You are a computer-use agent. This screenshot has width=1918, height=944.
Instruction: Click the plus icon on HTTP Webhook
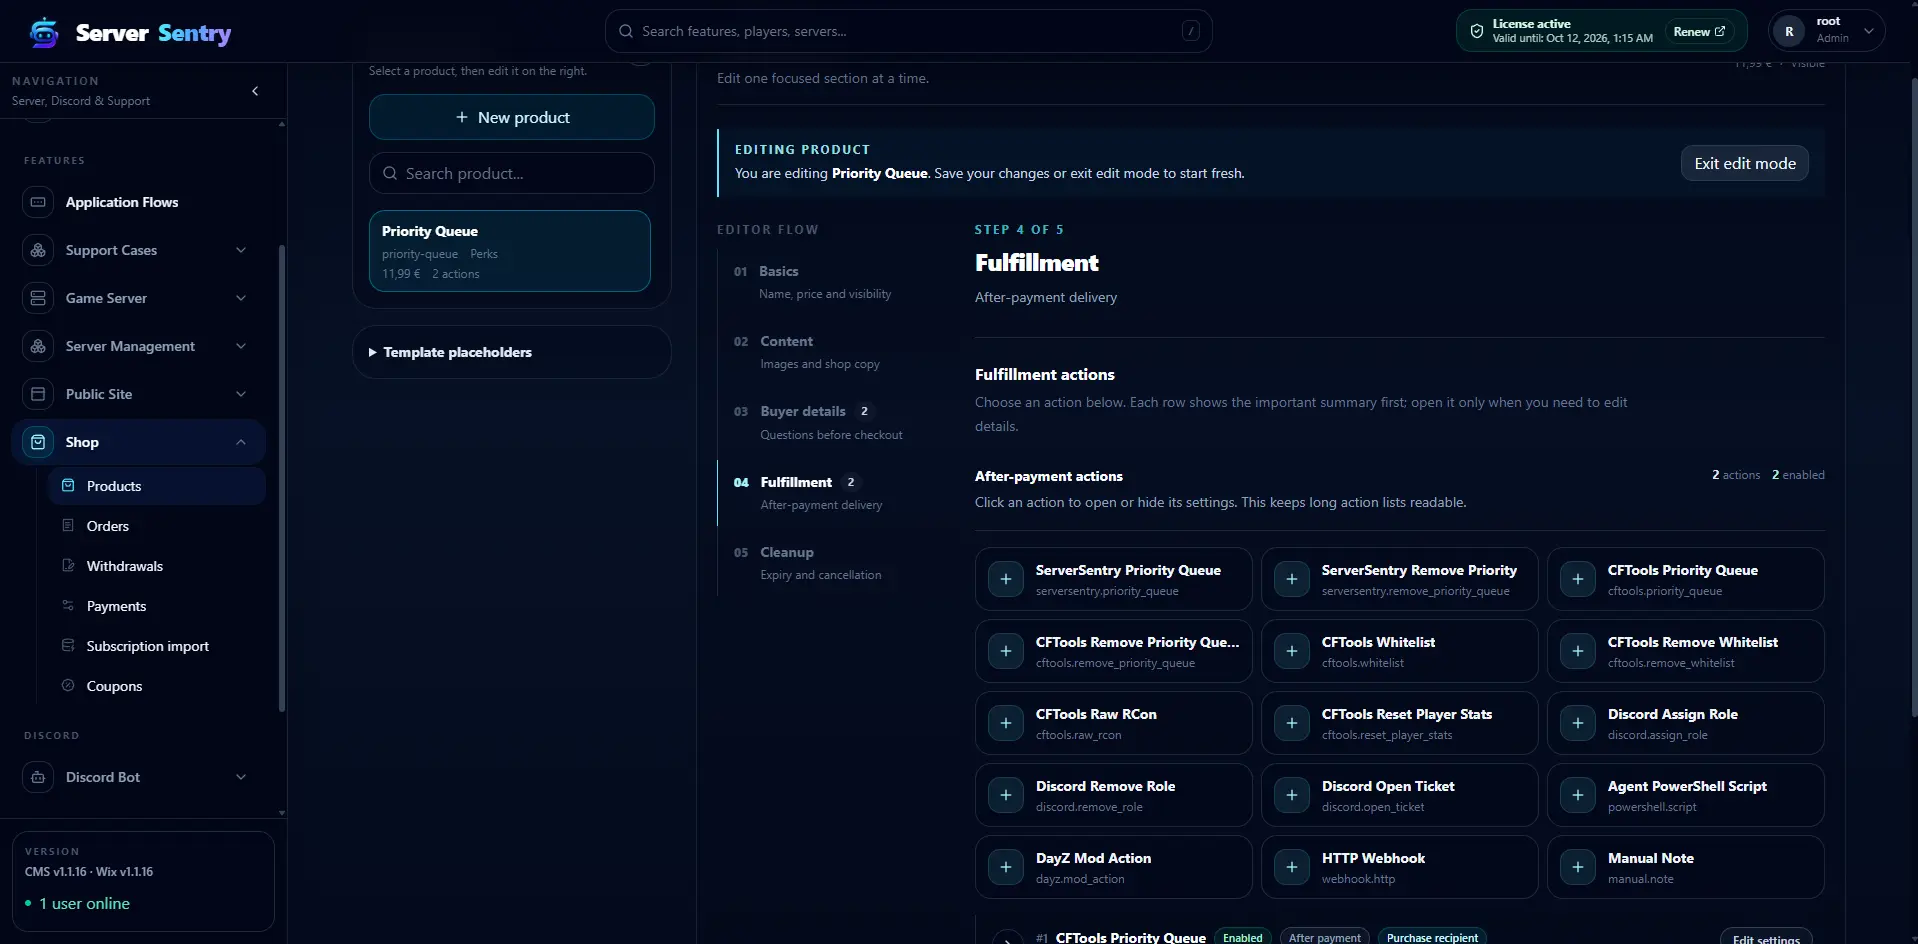pyautogui.click(x=1292, y=867)
